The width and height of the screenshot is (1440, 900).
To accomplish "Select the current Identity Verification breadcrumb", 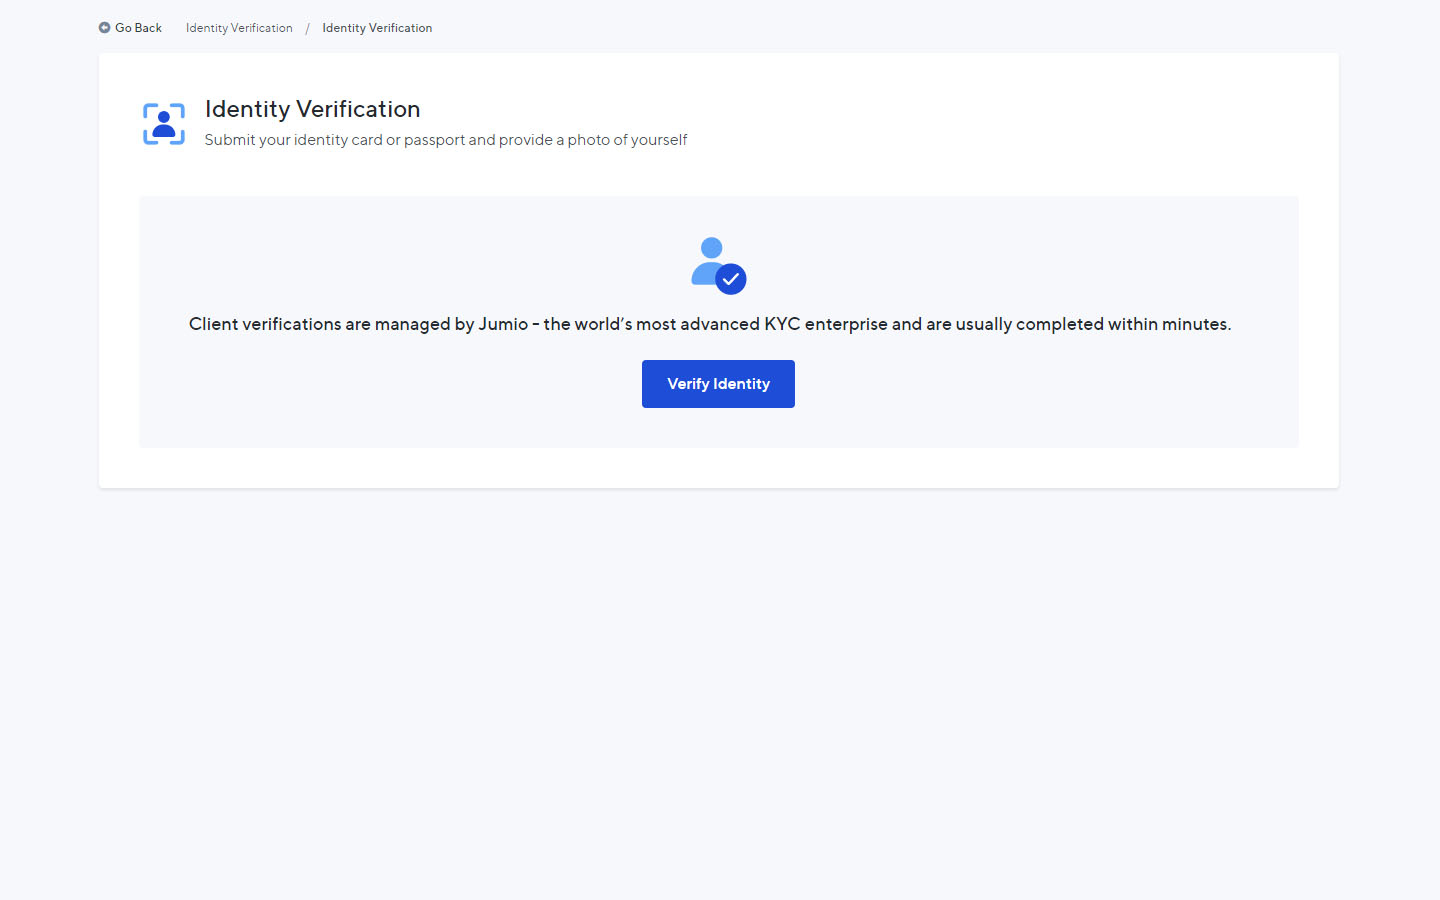I will click(377, 28).
